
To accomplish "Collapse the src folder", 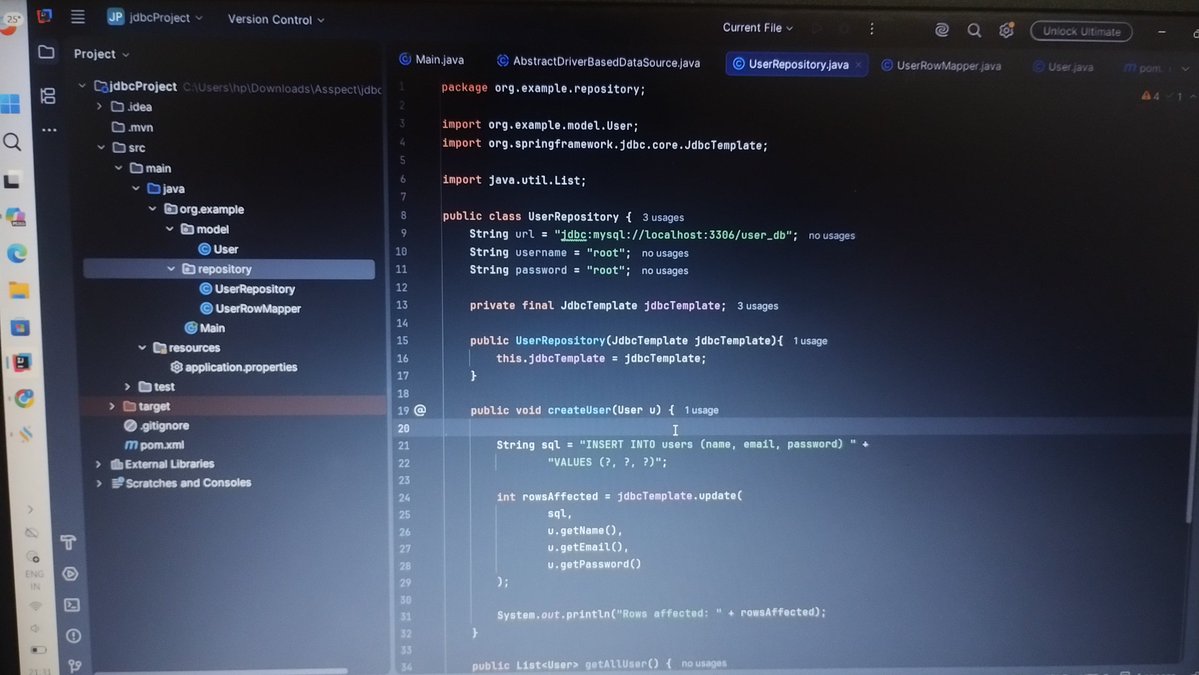I will [101, 147].
